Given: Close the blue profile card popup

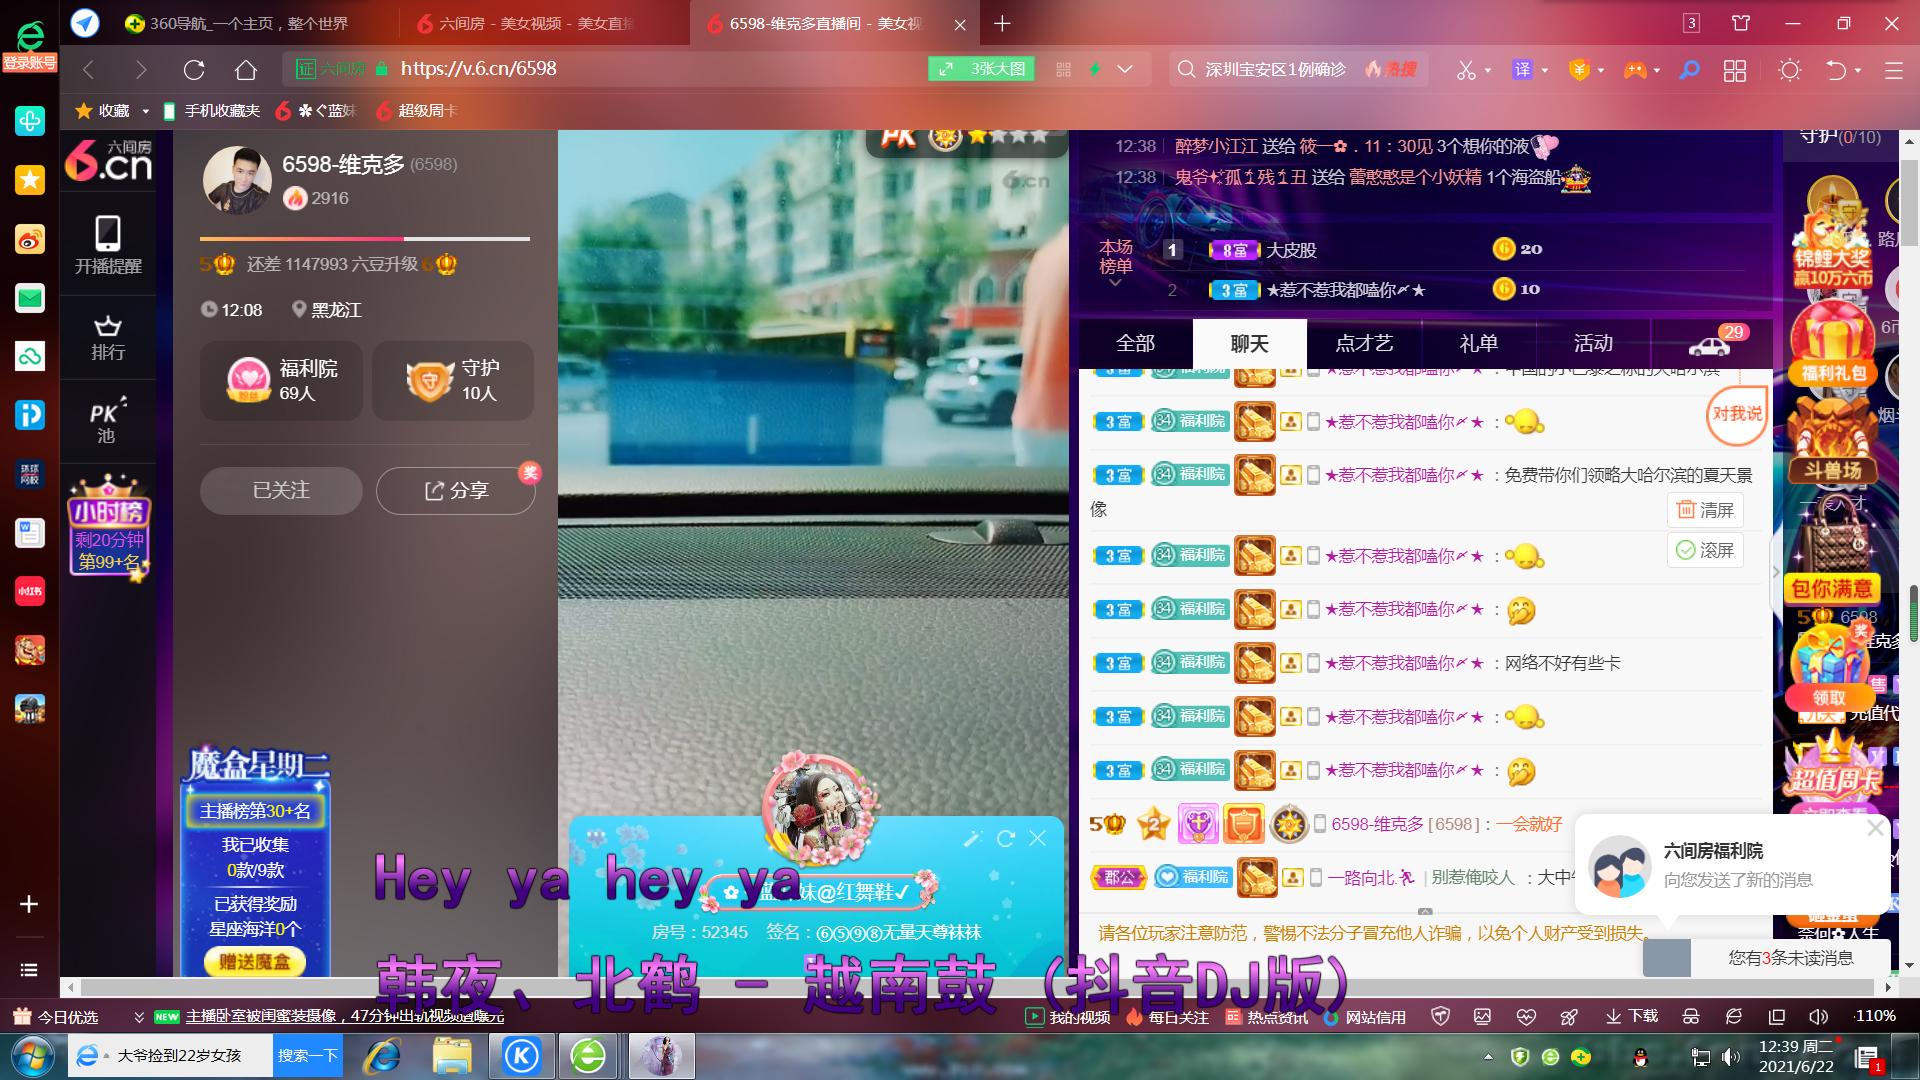Looking at the screenshot, I should coord(1038,838).
